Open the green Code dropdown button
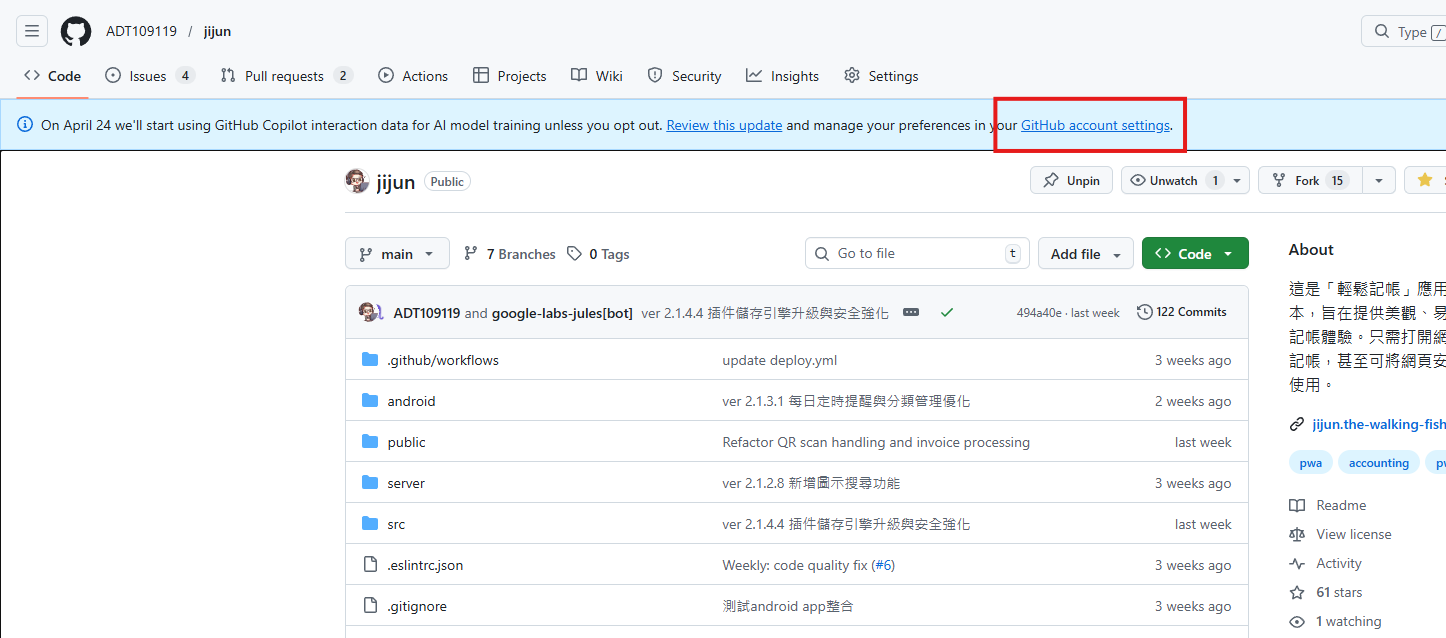Screen dimensions: 1446x638 pyautogui.click(x=1195, y=254)
